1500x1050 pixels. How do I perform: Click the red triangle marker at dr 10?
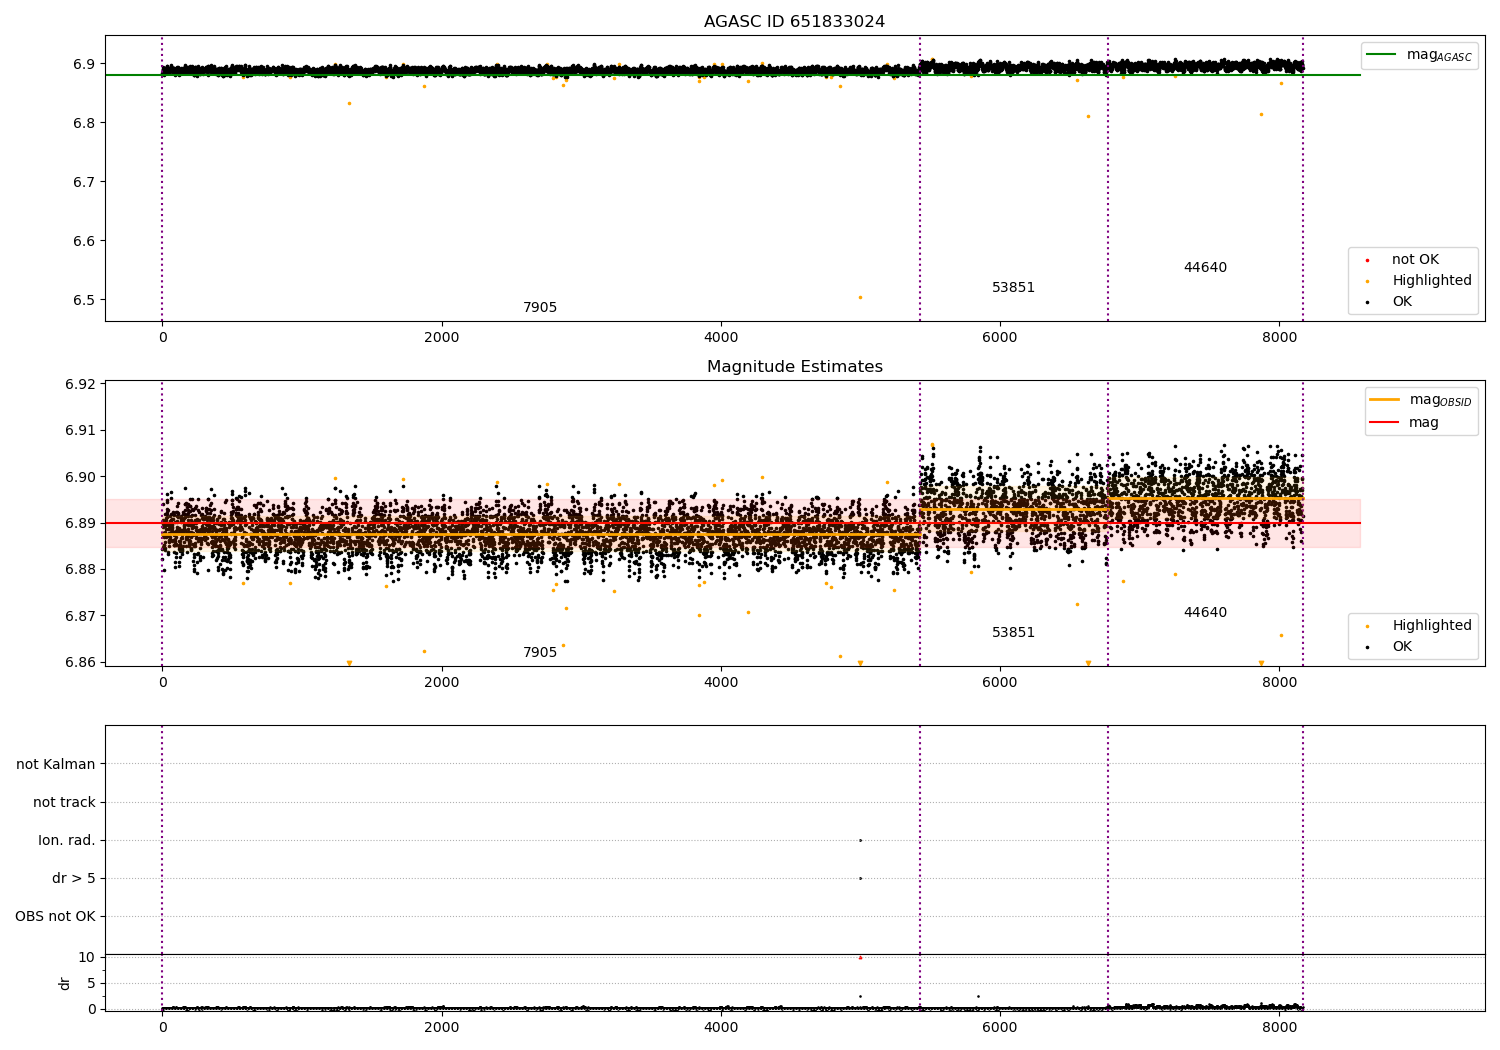tap(860, 958)
